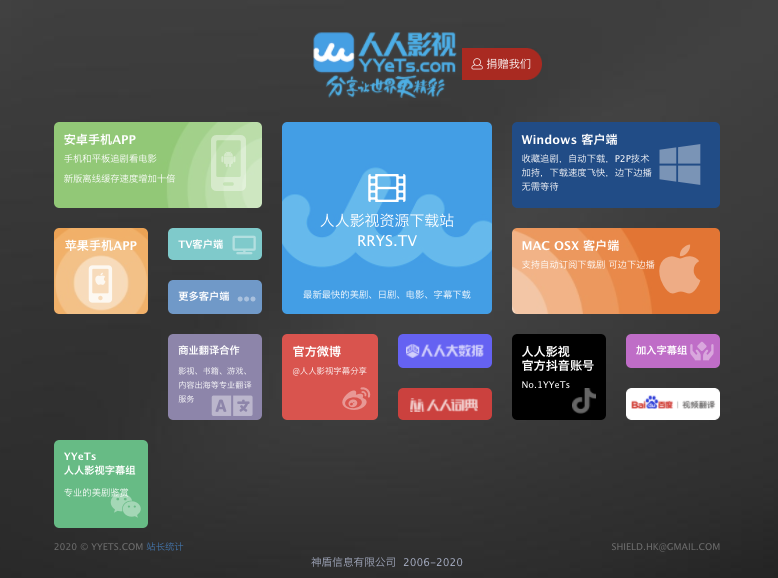Click the hands icon in 加入字幕组

click(702, 351)
